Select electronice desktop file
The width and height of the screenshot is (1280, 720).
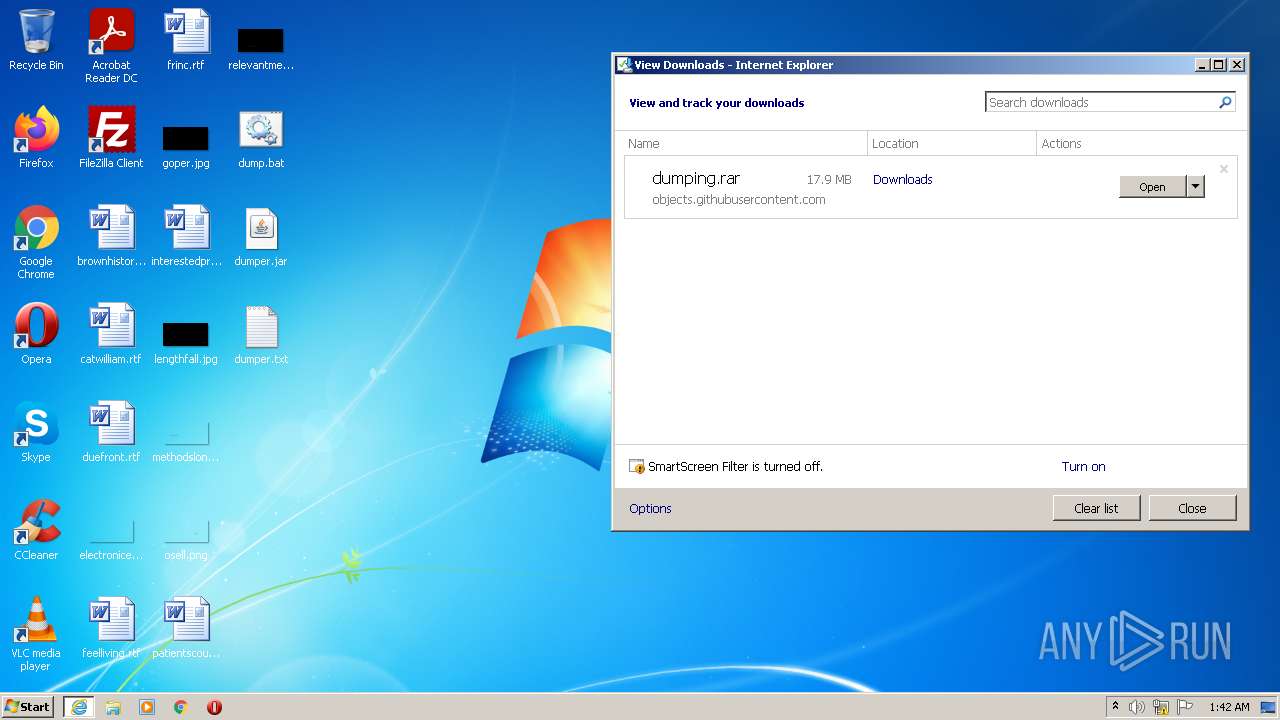pos(111,540)
